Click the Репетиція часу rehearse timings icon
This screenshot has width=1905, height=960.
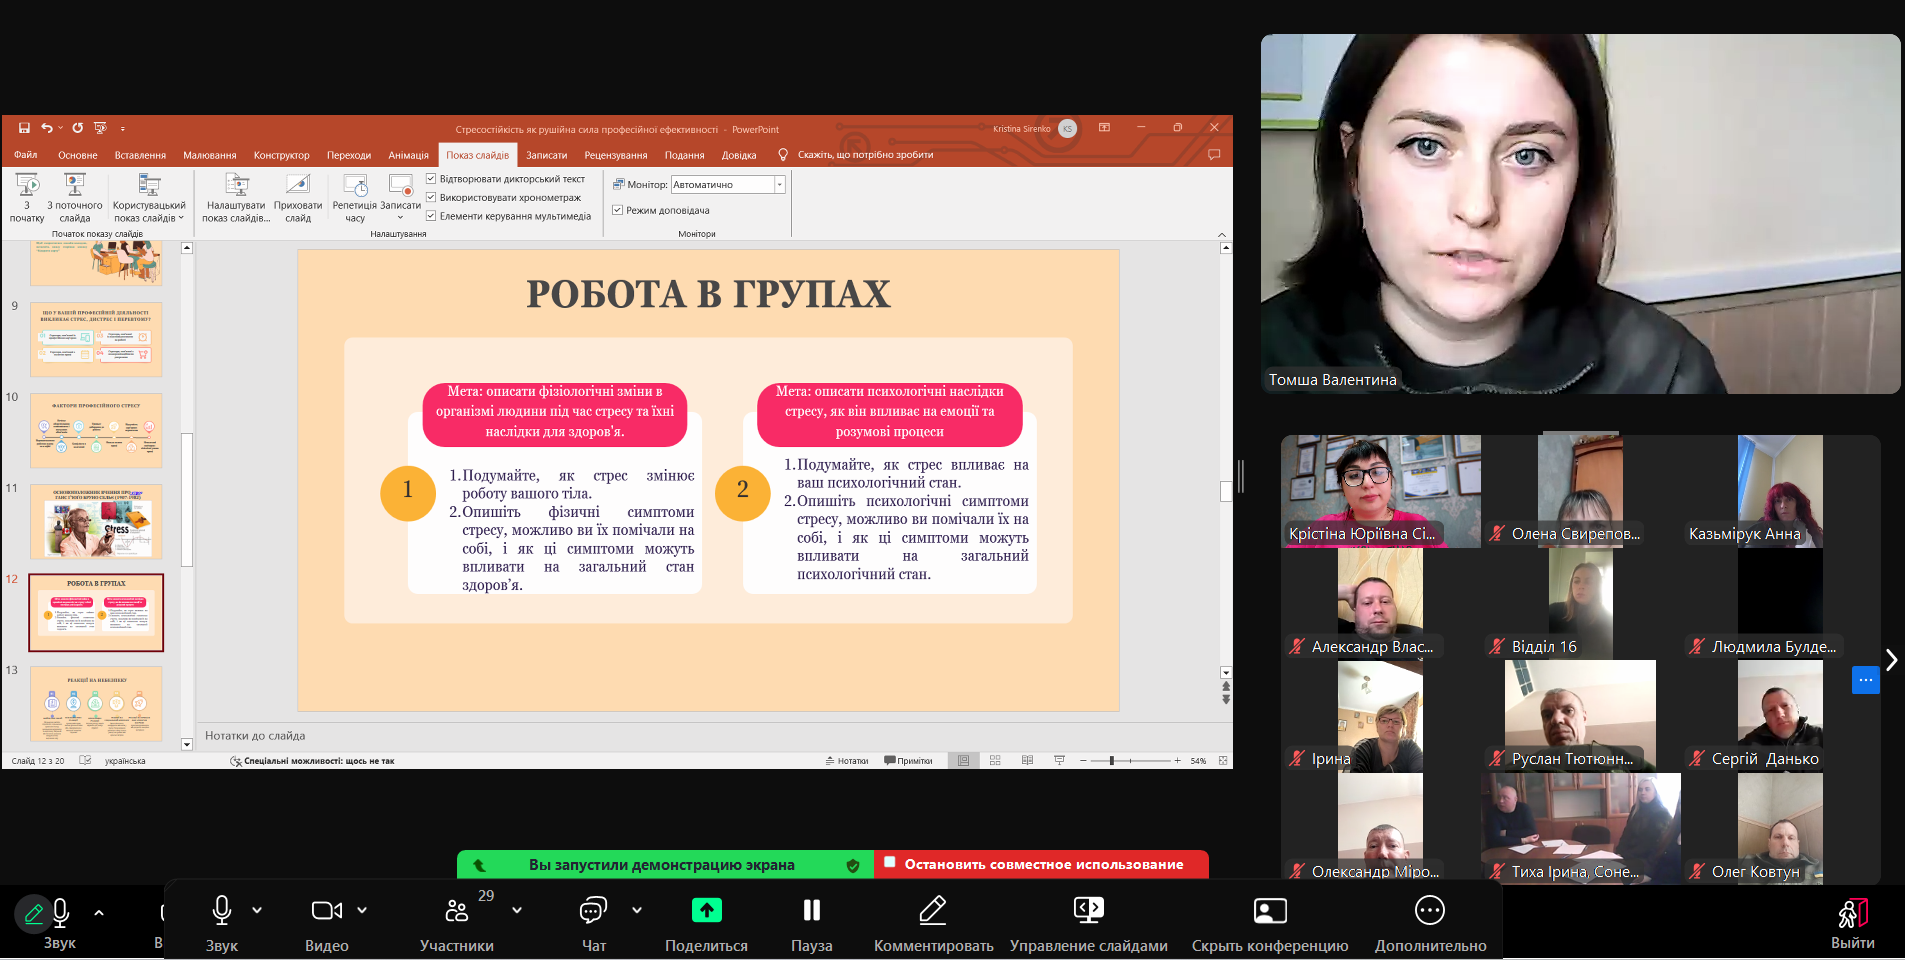click(x=355, y=186)
